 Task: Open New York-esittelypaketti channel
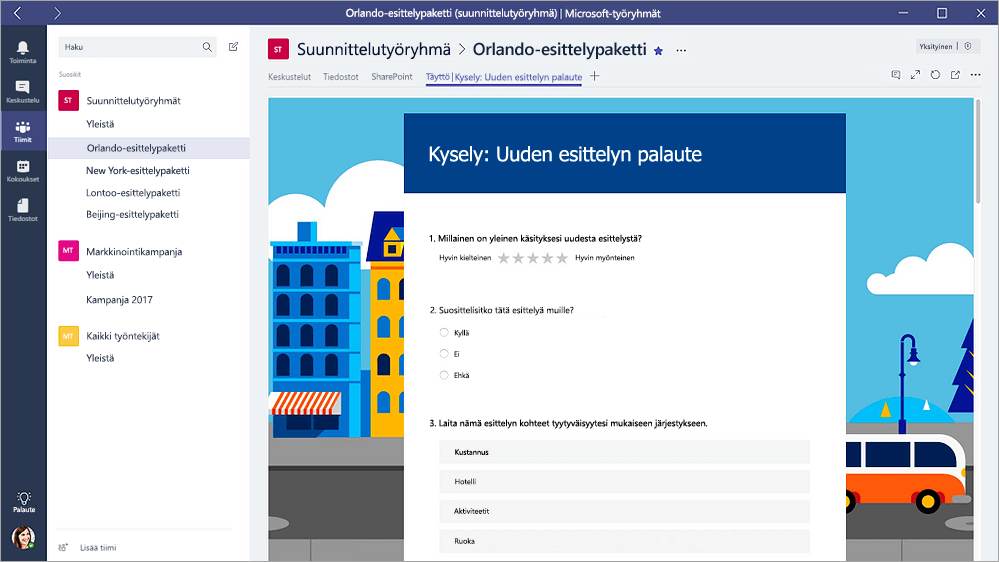138,171
